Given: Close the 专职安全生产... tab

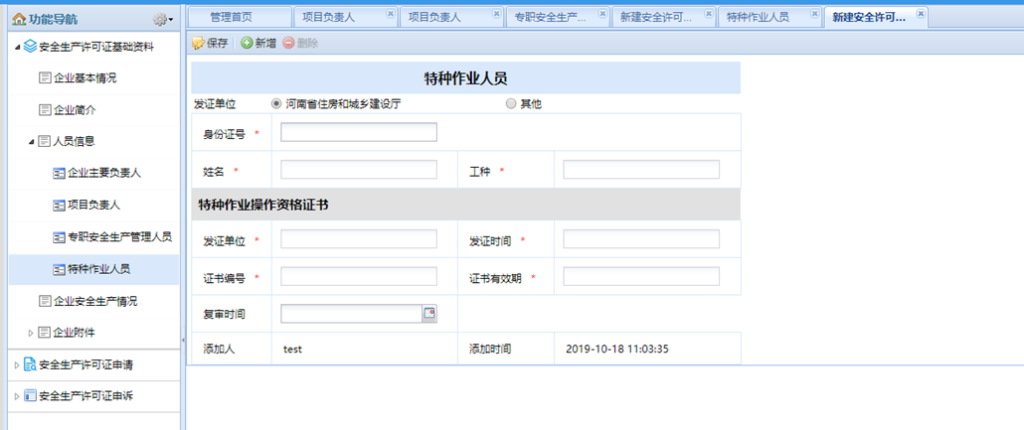Looking at the screenshot, I should (602, 12).
